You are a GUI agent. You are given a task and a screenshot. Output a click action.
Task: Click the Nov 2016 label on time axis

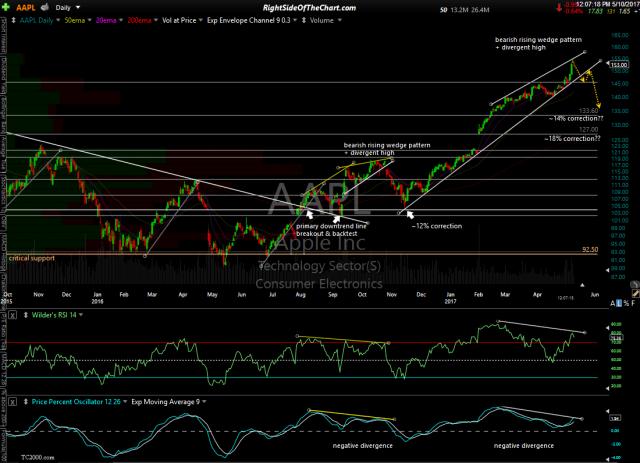tap(391, 294)
